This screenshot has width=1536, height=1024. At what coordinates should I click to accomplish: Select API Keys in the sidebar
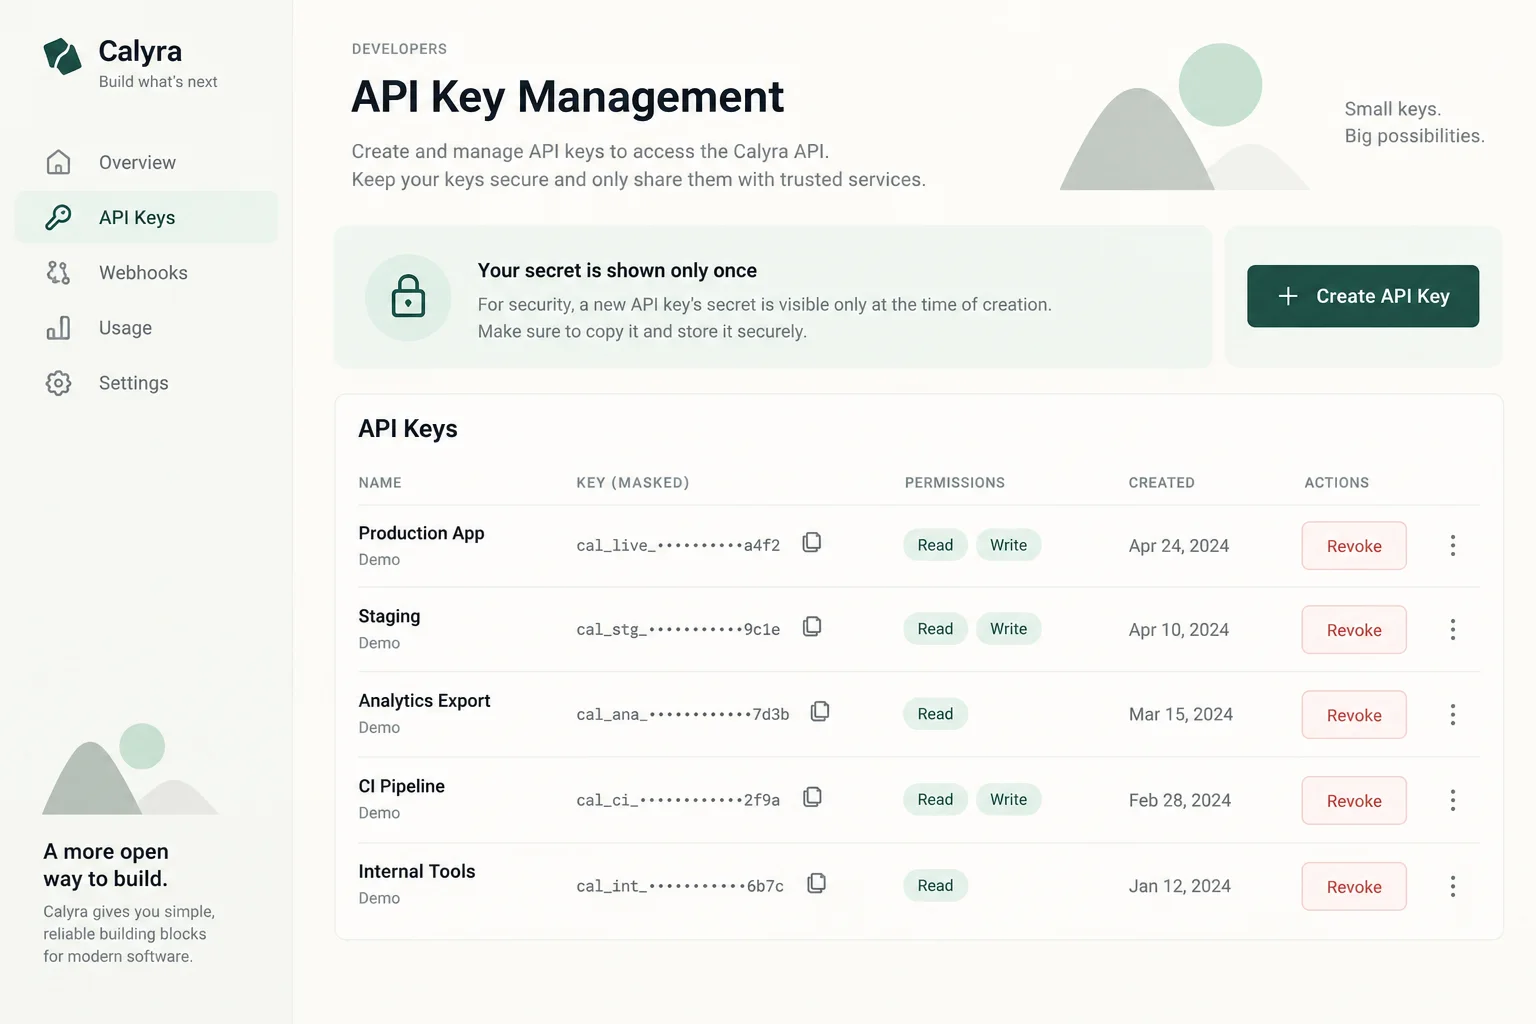tap(146, 217)
